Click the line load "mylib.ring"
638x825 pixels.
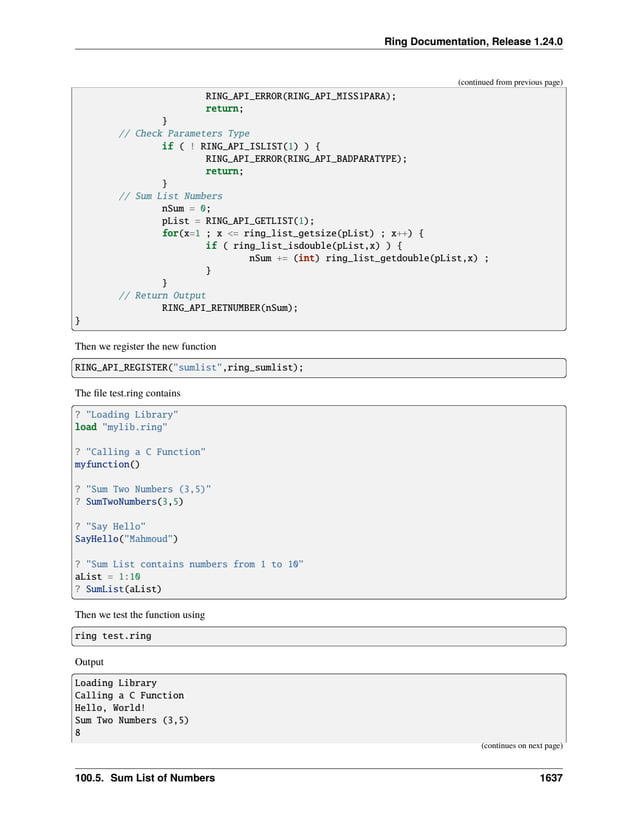pyautogui.click(x=121, y=427)
